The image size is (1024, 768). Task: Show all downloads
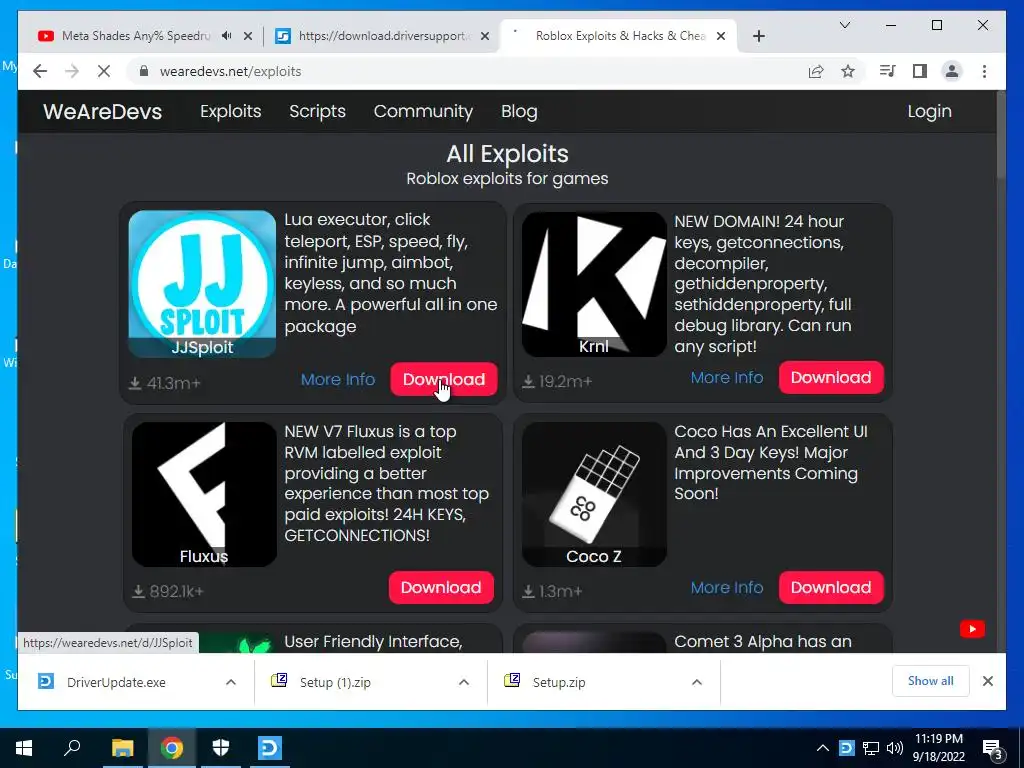point(930,681)
